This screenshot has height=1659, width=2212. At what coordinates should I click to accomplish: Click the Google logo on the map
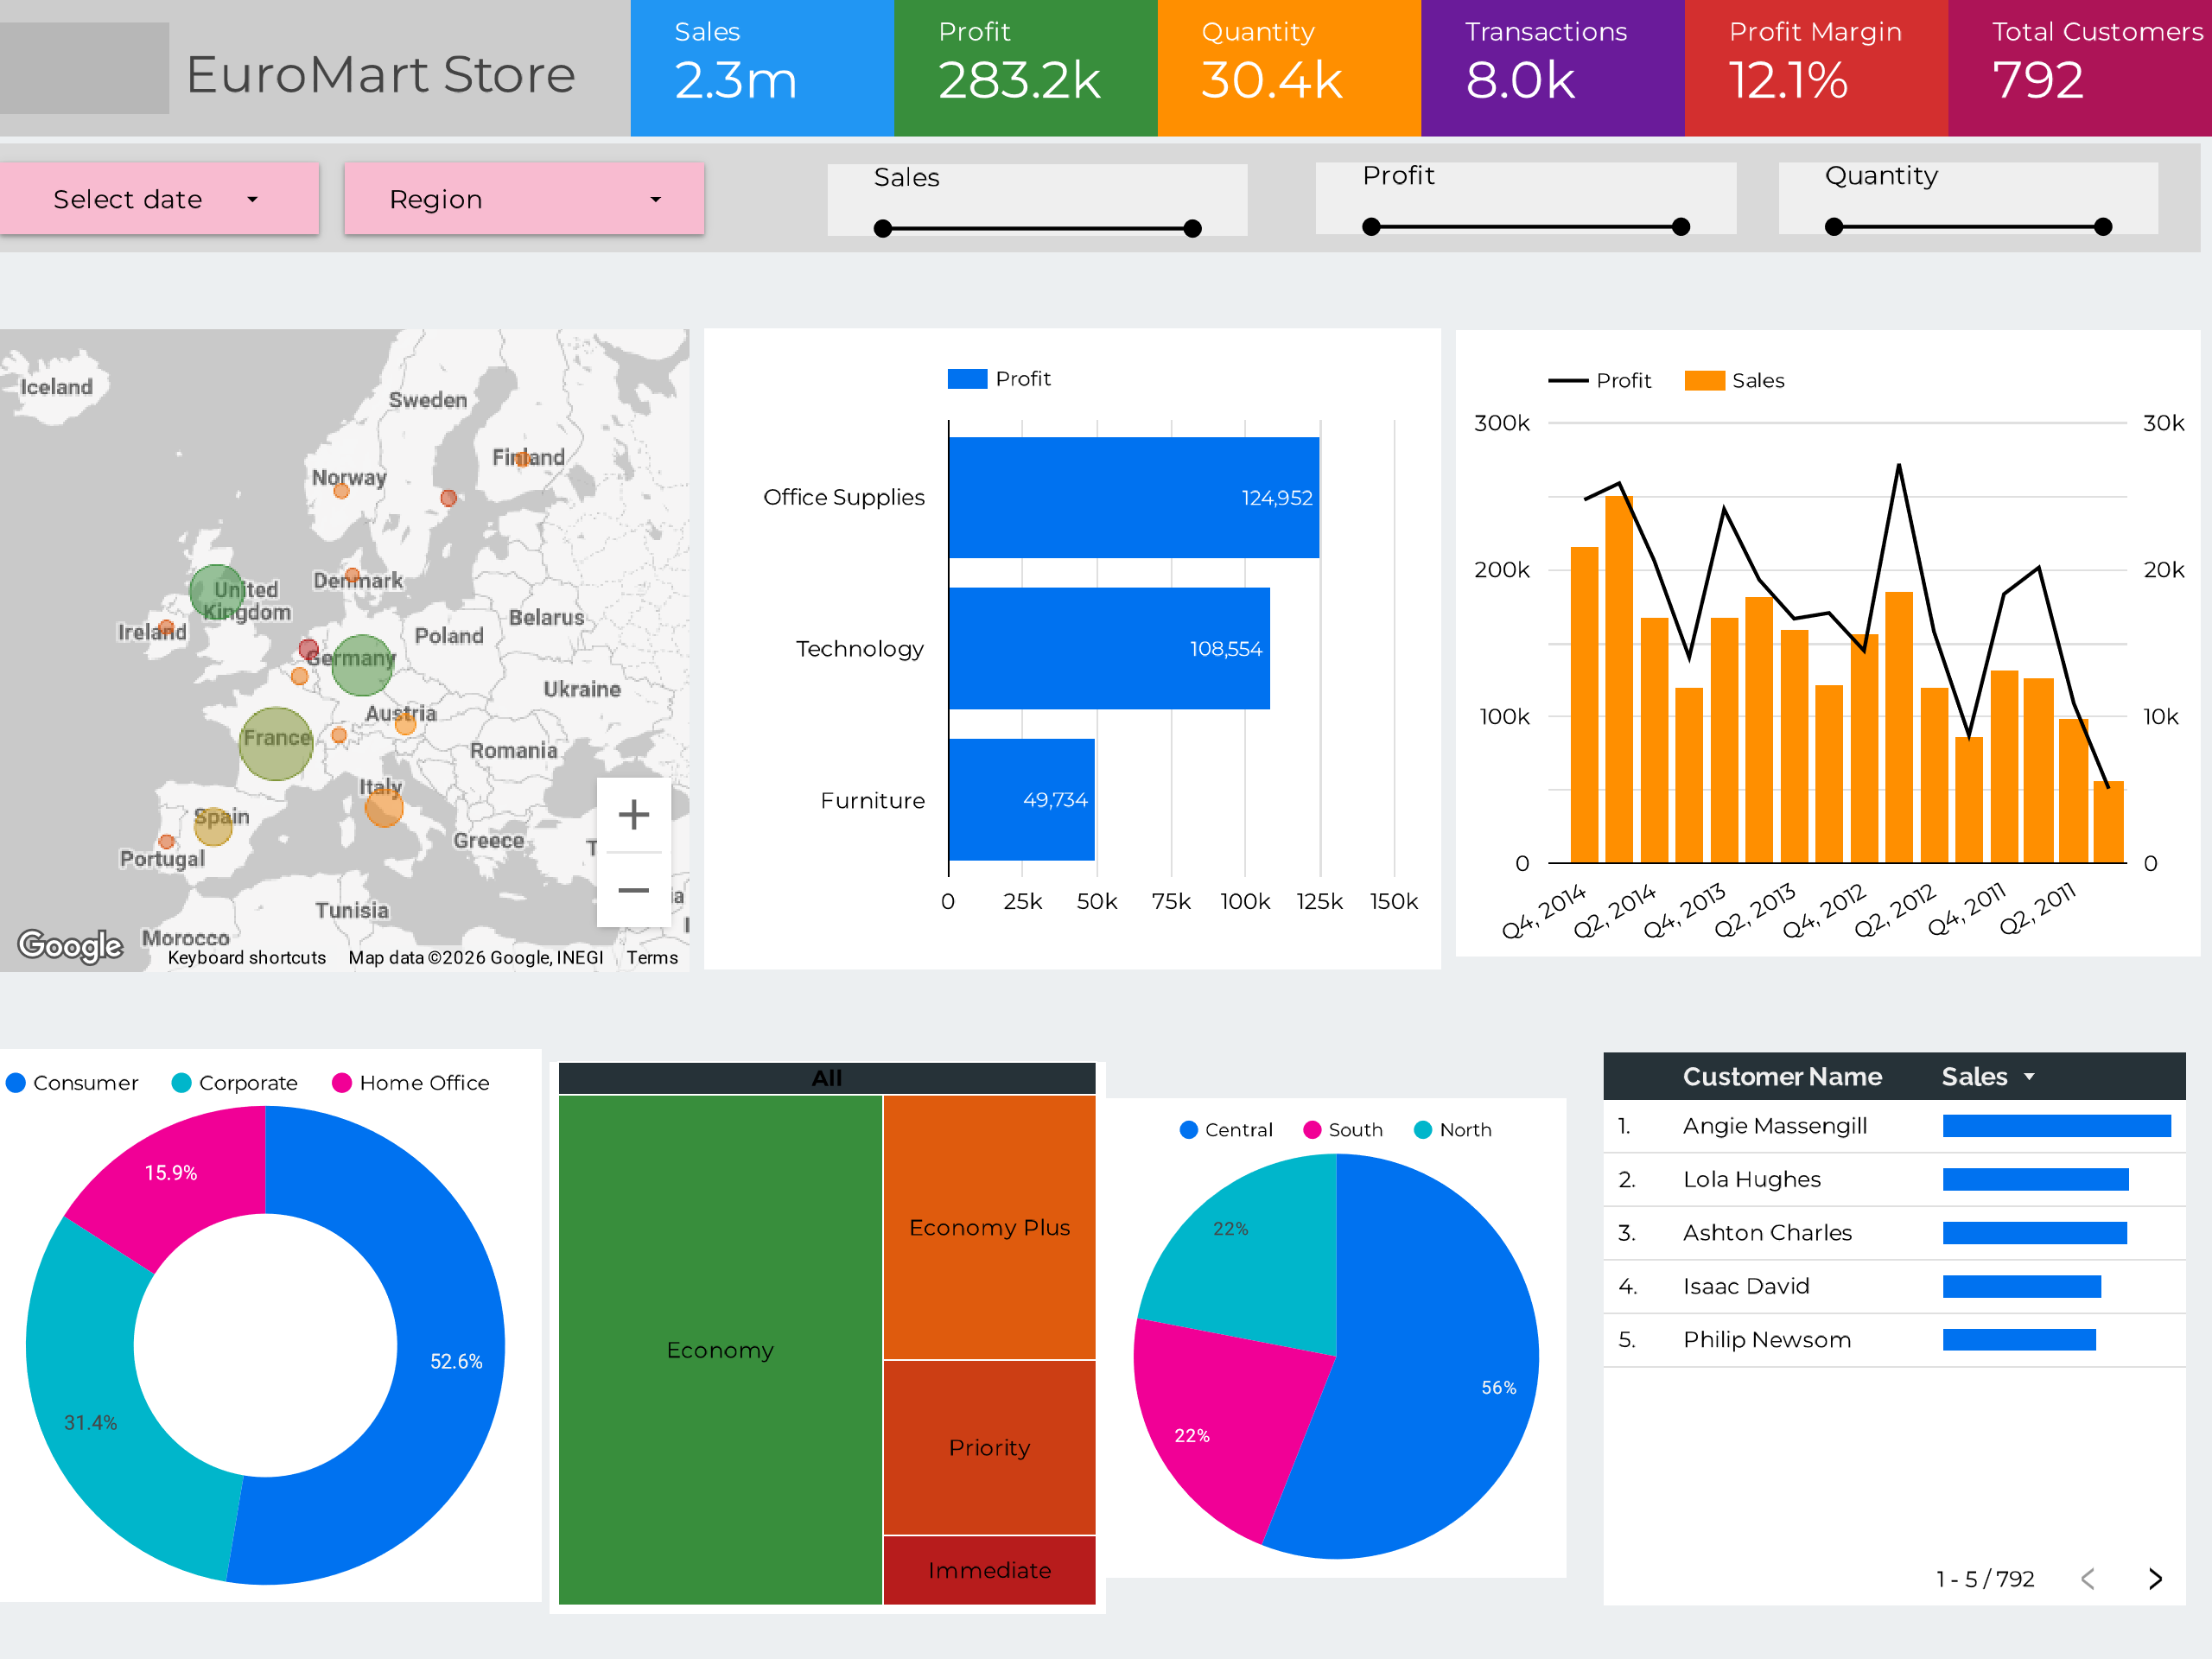click(x=71, y=944)
